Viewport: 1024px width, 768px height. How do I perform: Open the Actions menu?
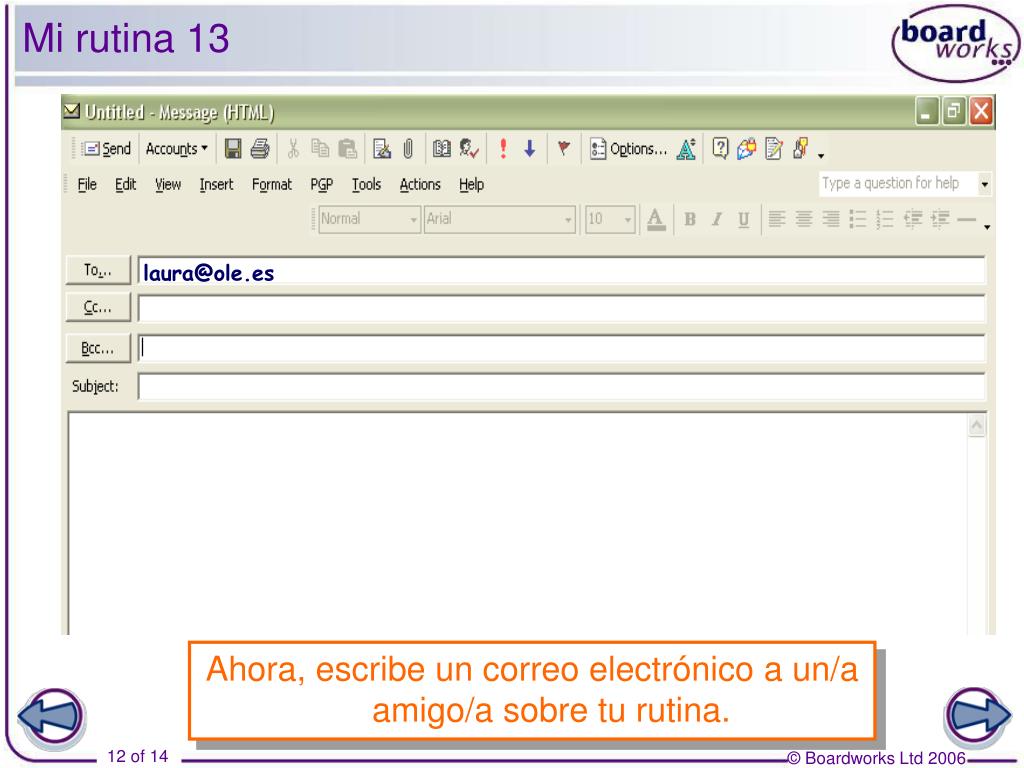pos(420,185)
